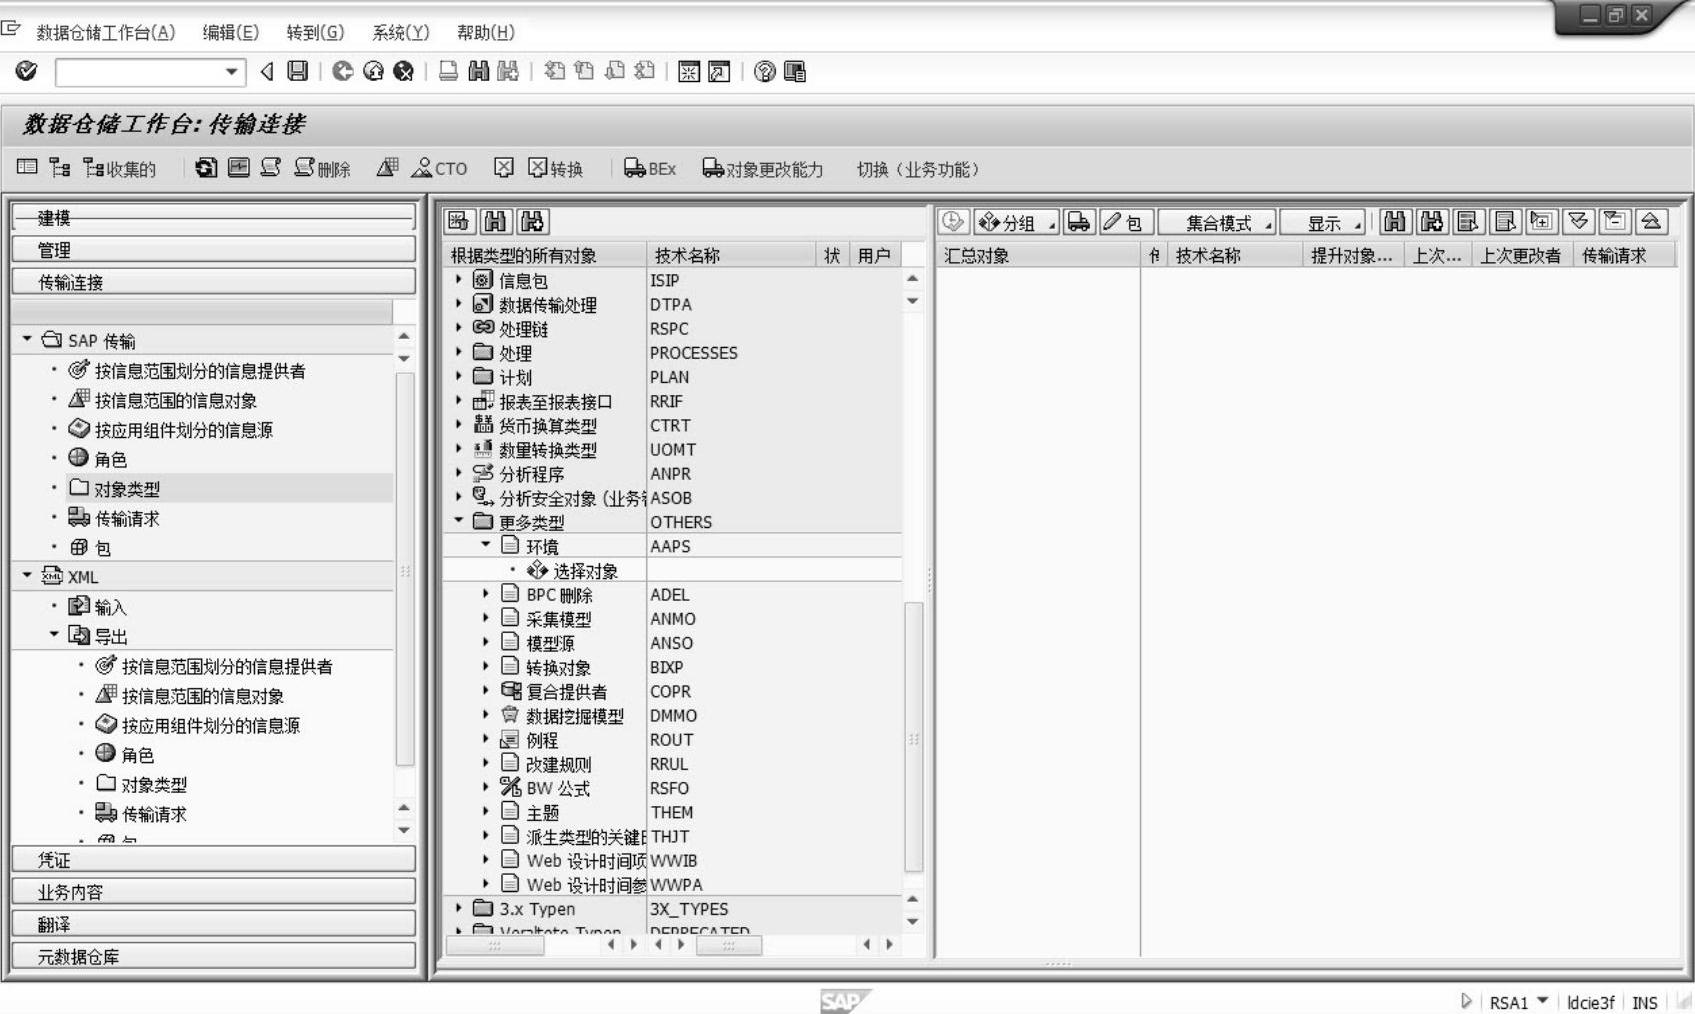Click the Help question mark icon

(x=765, y=71)
